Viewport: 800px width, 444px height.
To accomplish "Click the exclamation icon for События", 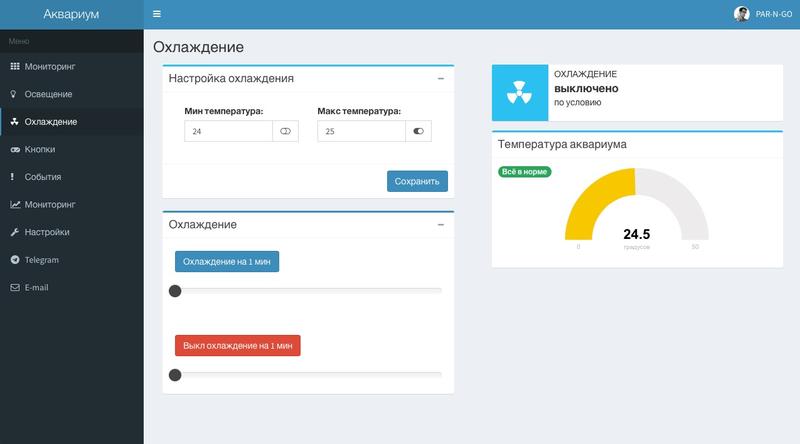I will point(14,177).
